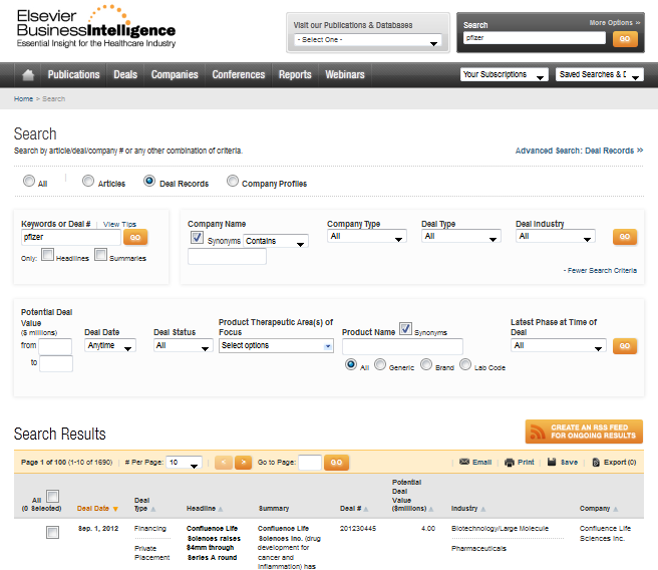Open Therapeutic Areas Select options dropdown

(276, 345)
